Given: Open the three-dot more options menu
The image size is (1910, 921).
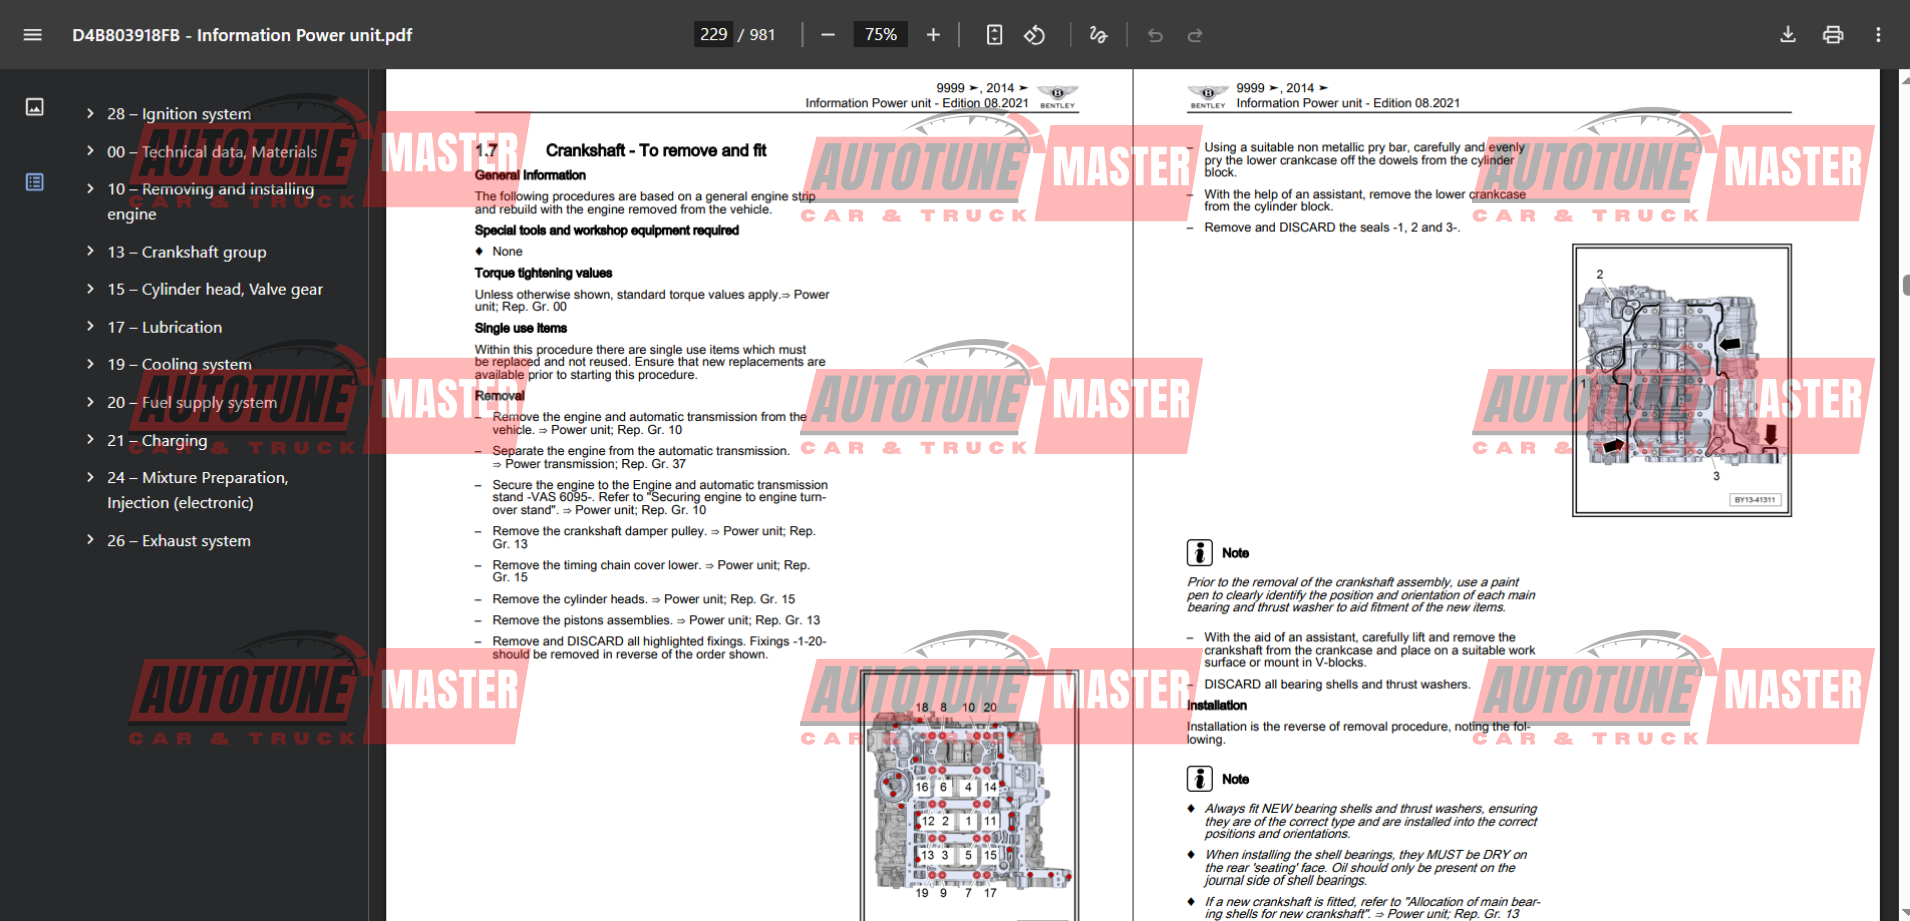Looking at the screenshot, I should point(1878,34).
